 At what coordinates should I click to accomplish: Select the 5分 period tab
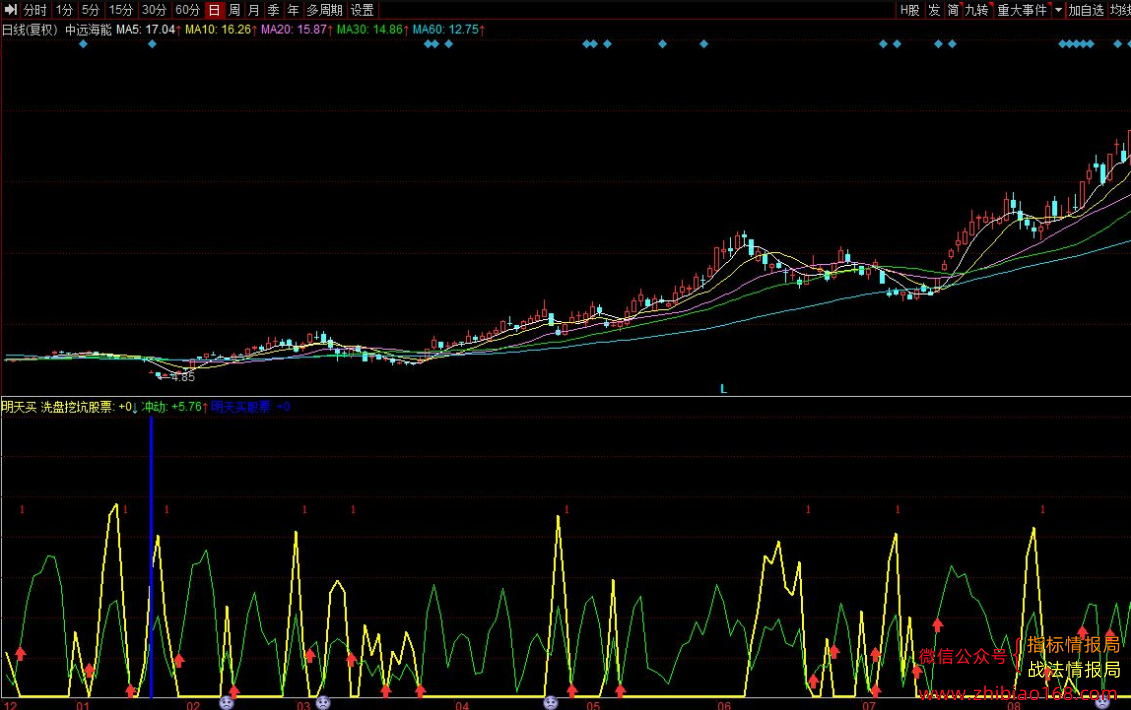(x=90, y=10)
